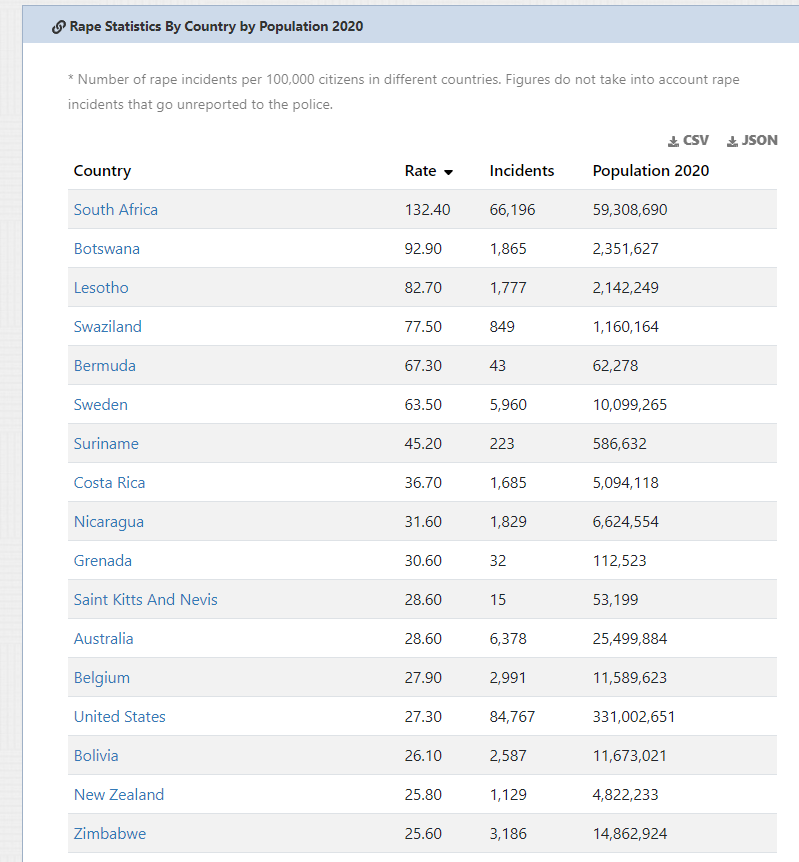Click Grenada's rate value 30.60
This screenshot has width=799, height=862.
423,561
